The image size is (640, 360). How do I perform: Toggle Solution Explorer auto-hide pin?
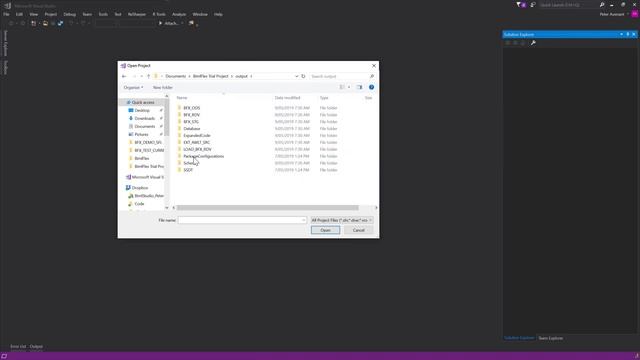(628, 34)
